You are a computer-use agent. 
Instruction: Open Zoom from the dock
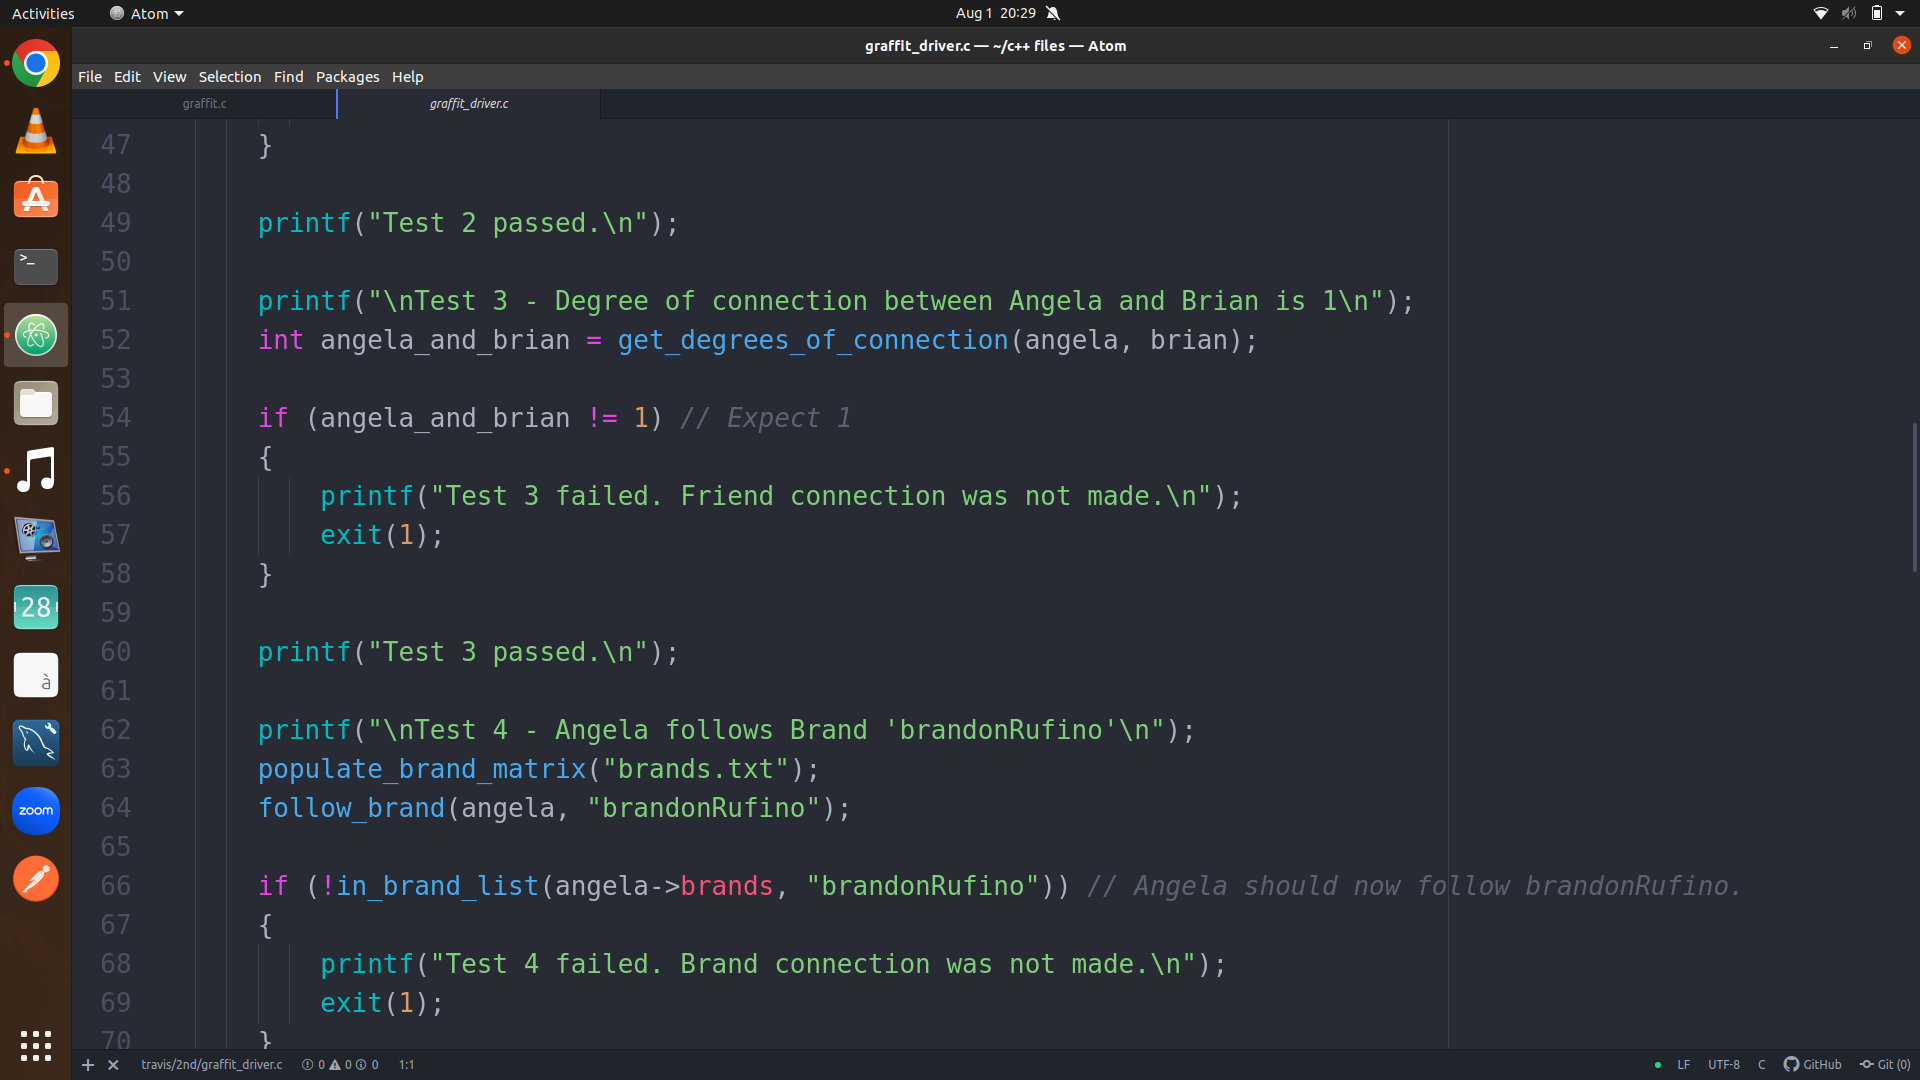point(36,811)
